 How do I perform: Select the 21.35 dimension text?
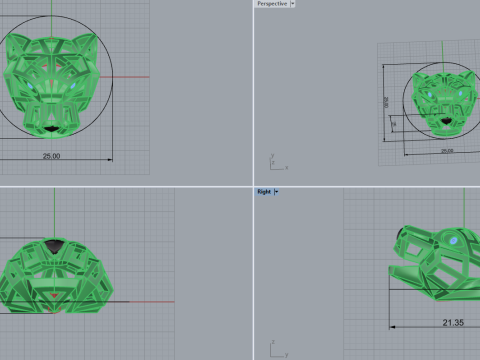tap(453, 322)
